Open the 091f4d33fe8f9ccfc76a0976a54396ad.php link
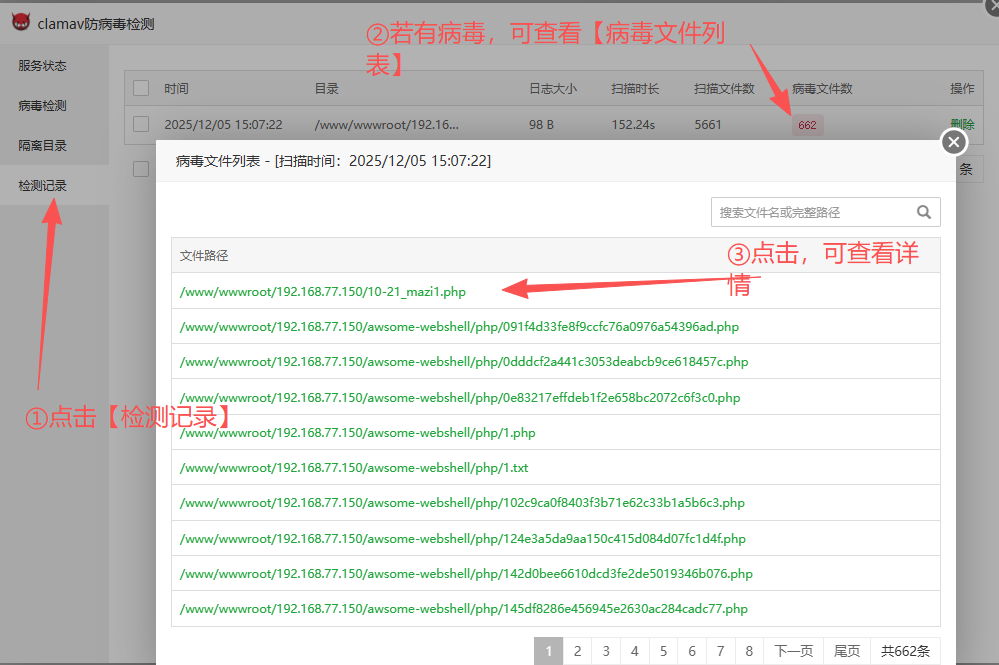The image size is (999, 665). click(459, 327)
